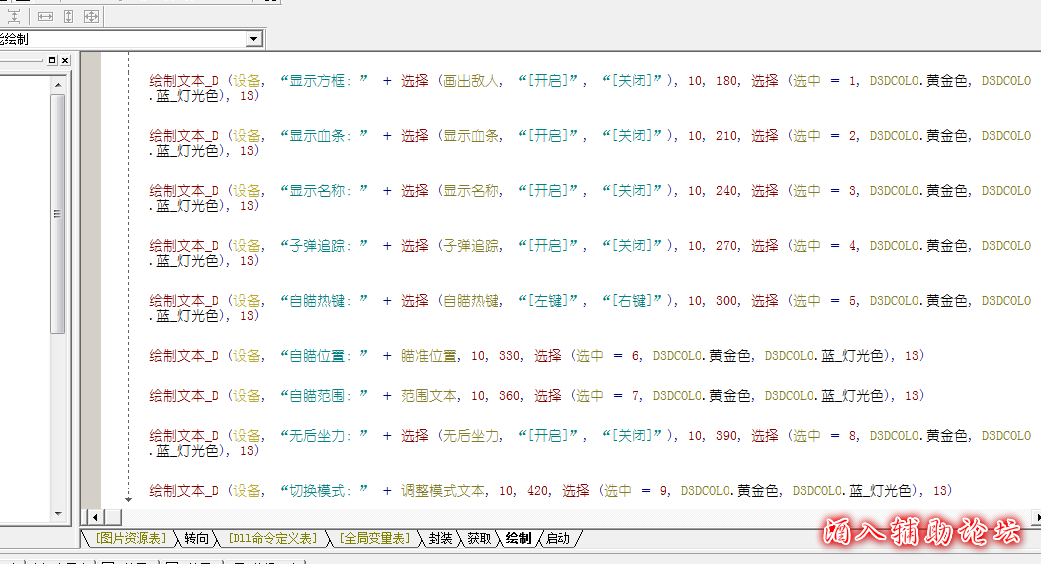Switch to the 获取 tab
The height and width of the screenshot is (564, 1041).
(x=479, y=539)
